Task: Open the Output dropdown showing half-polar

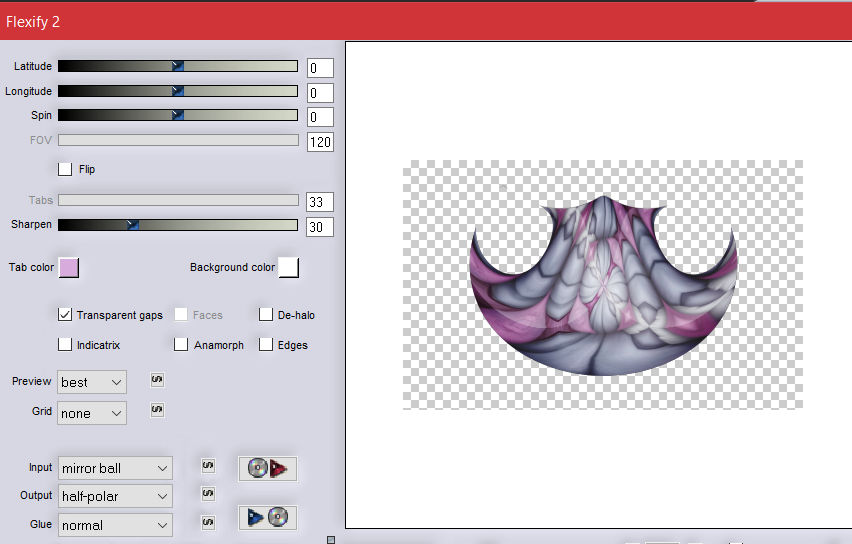Action: tap(115, 496)
